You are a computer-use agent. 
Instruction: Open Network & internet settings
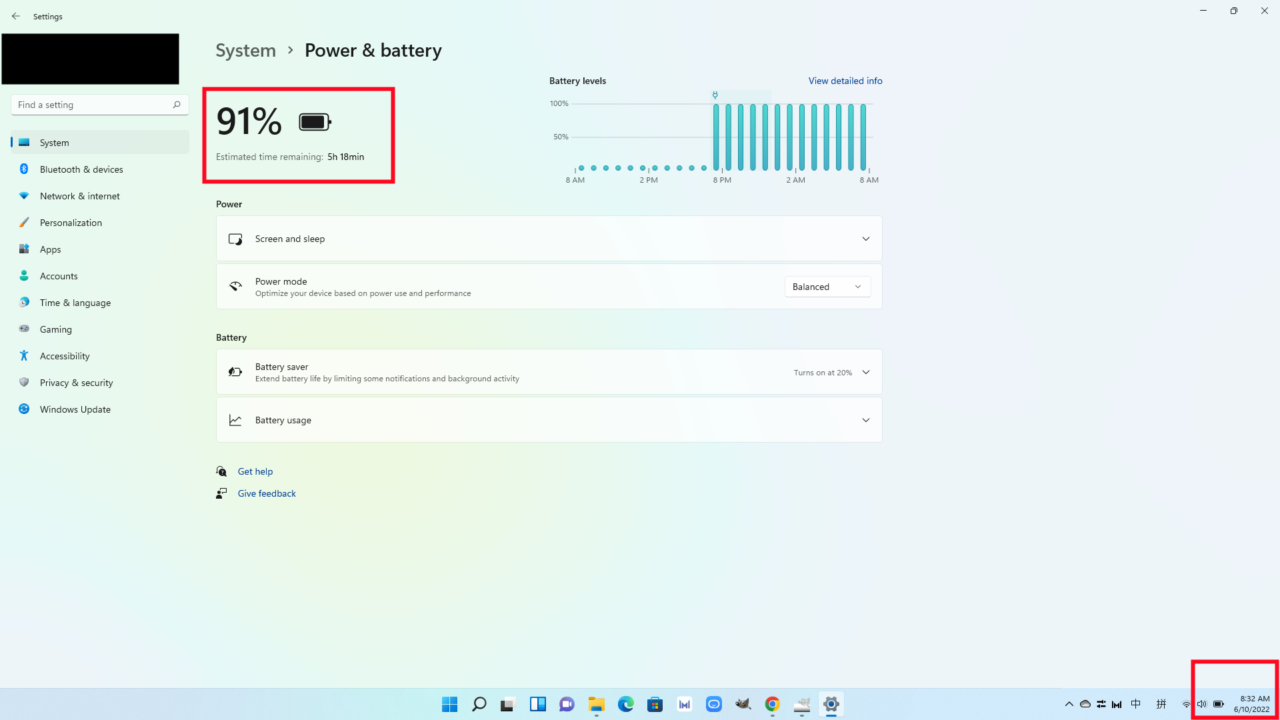tap(100, 196)
